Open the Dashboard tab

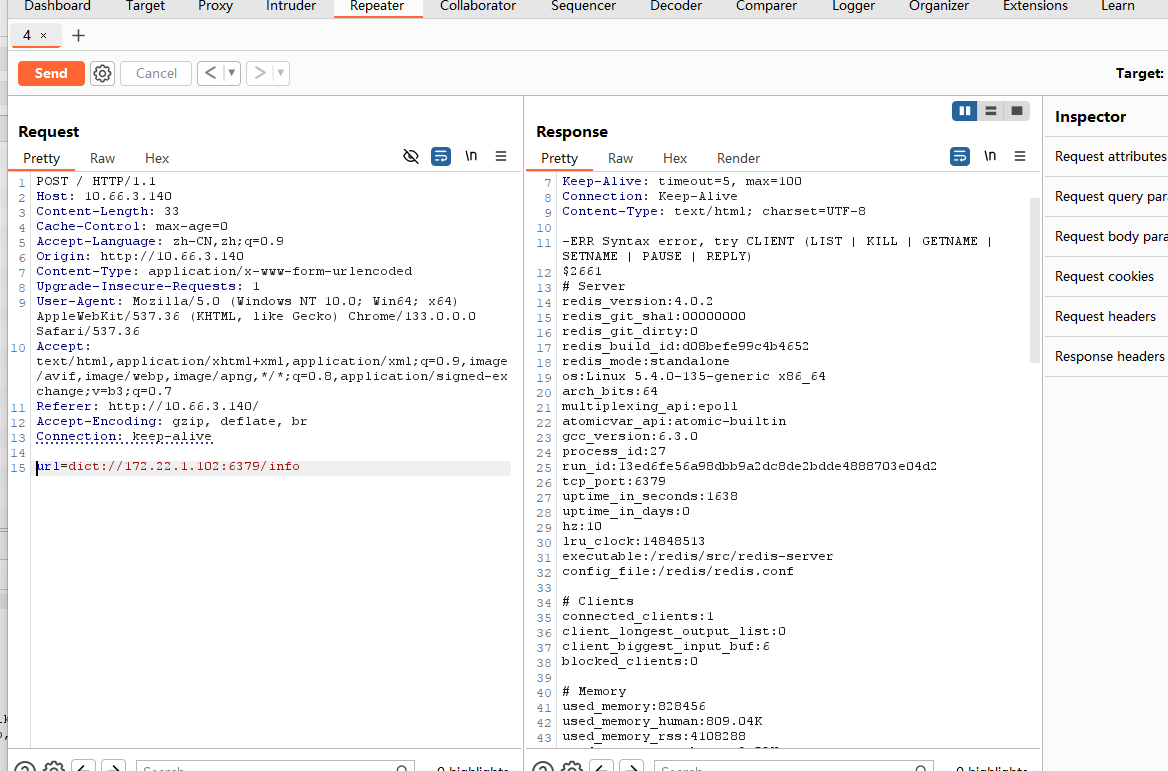[57, 6]
